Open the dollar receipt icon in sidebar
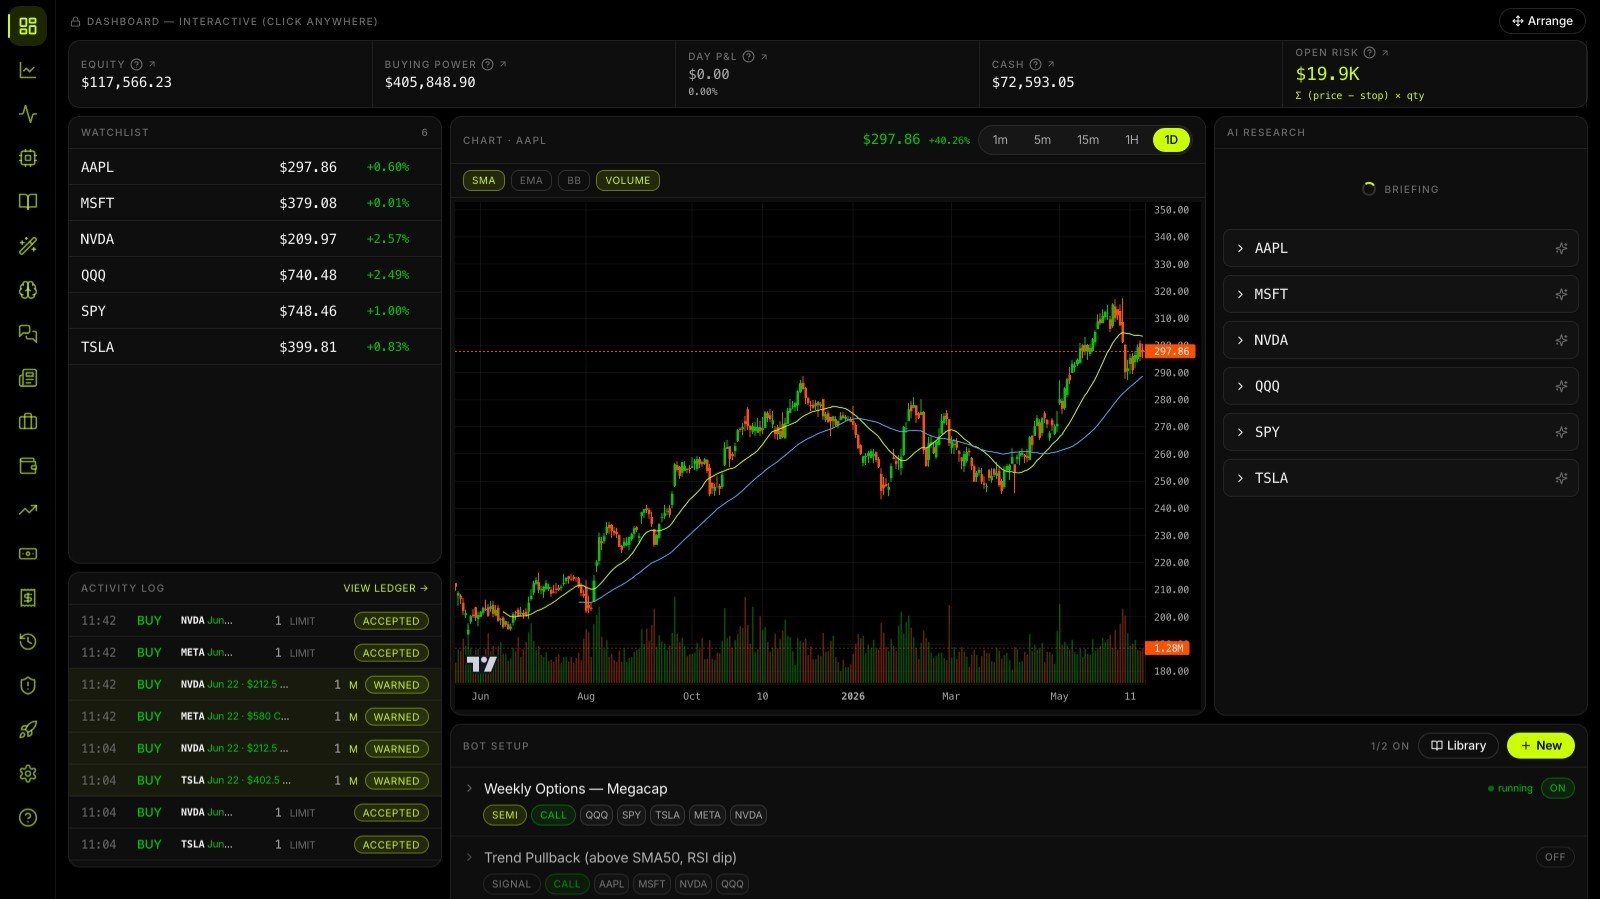 (28, 598)
